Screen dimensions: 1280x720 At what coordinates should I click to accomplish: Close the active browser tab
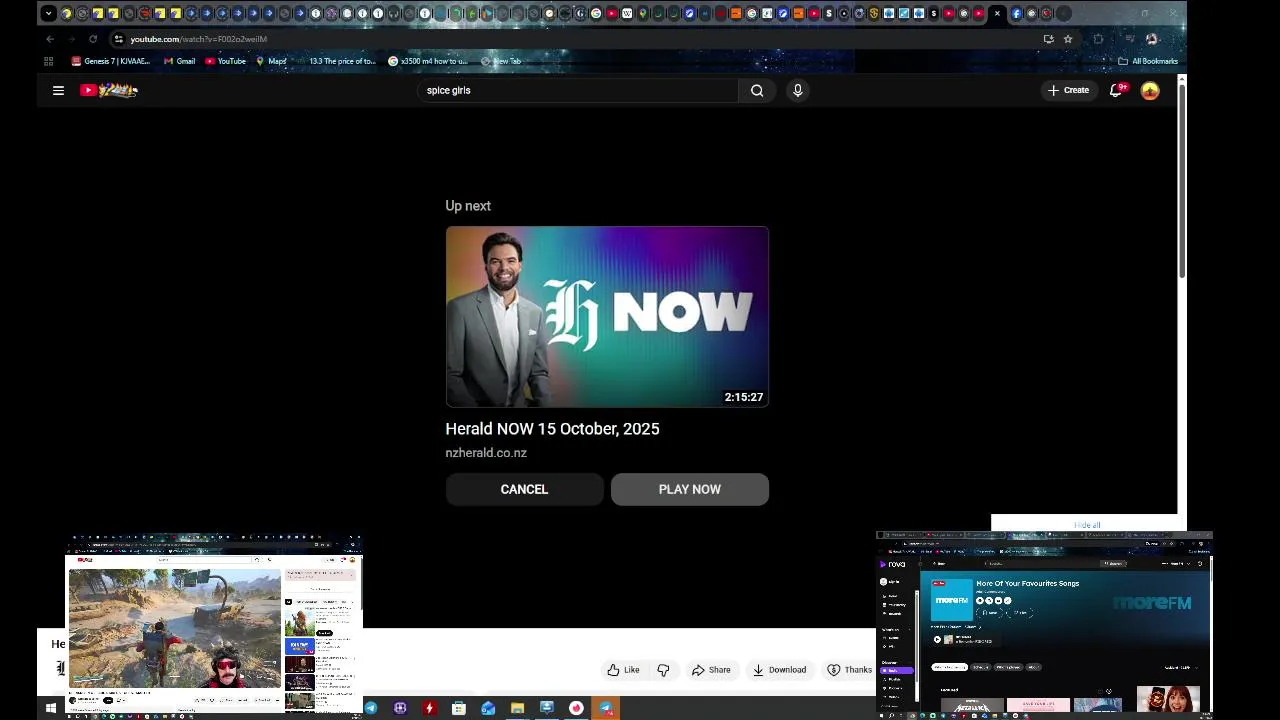click(997, 13)
